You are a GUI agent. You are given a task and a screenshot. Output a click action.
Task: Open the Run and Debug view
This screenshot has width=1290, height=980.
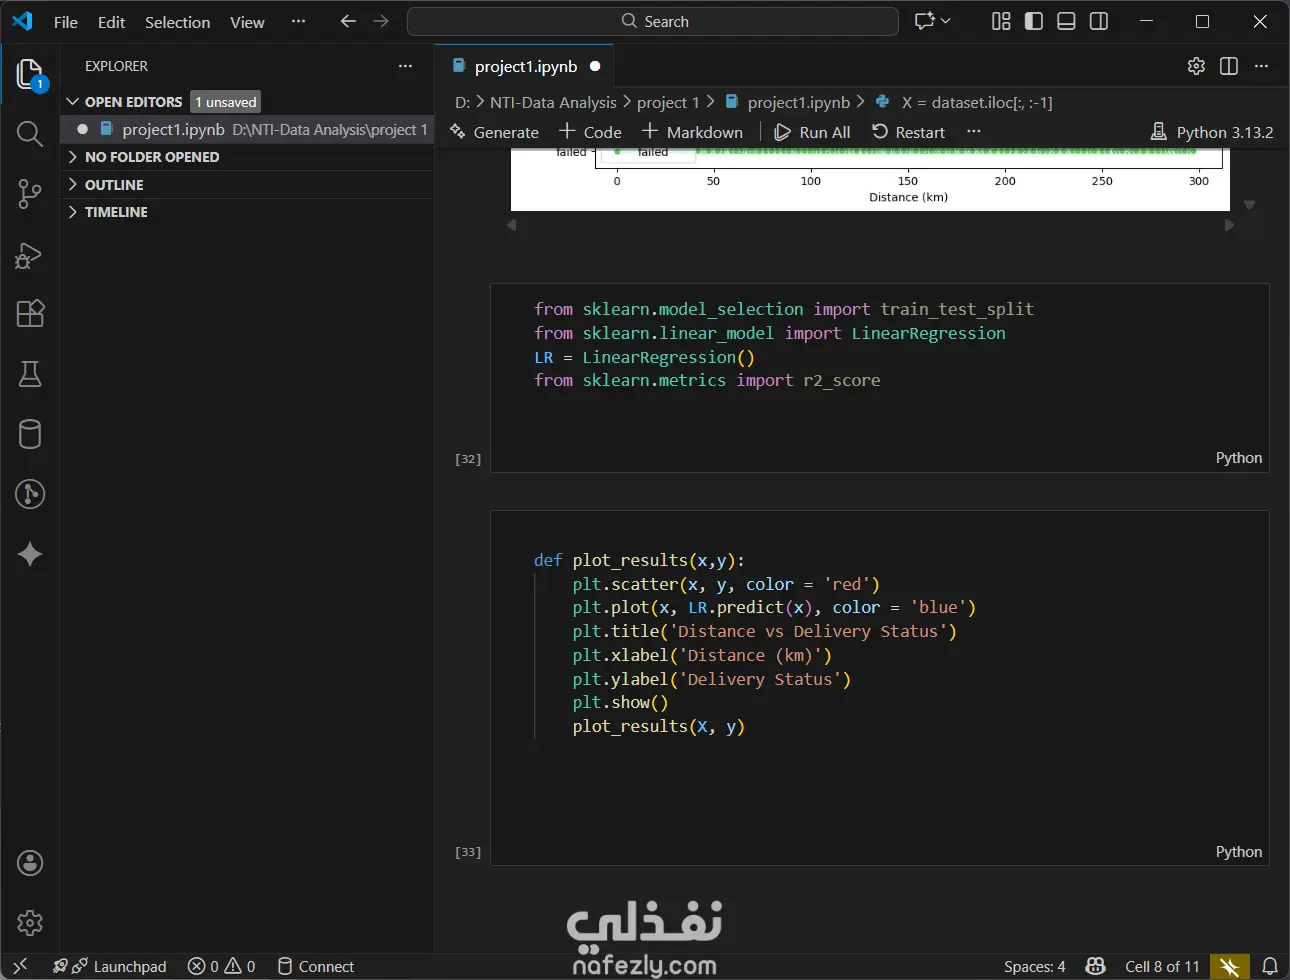coord(30,255)
